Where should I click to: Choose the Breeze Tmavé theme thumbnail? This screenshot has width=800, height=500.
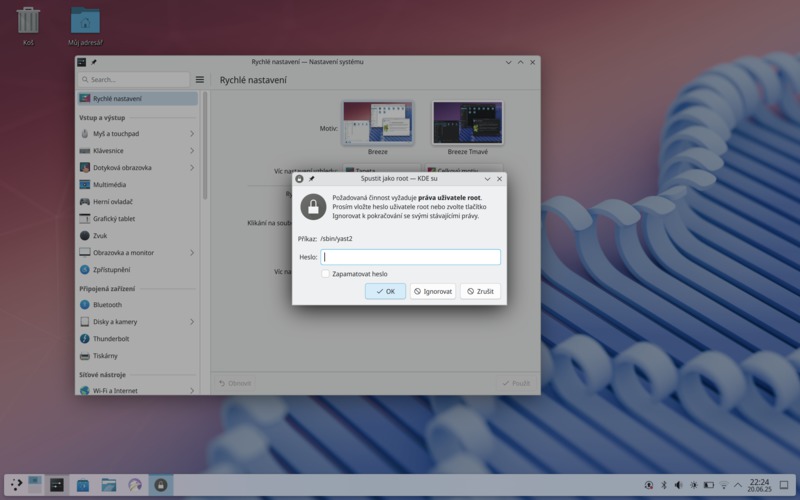[467, 124]
